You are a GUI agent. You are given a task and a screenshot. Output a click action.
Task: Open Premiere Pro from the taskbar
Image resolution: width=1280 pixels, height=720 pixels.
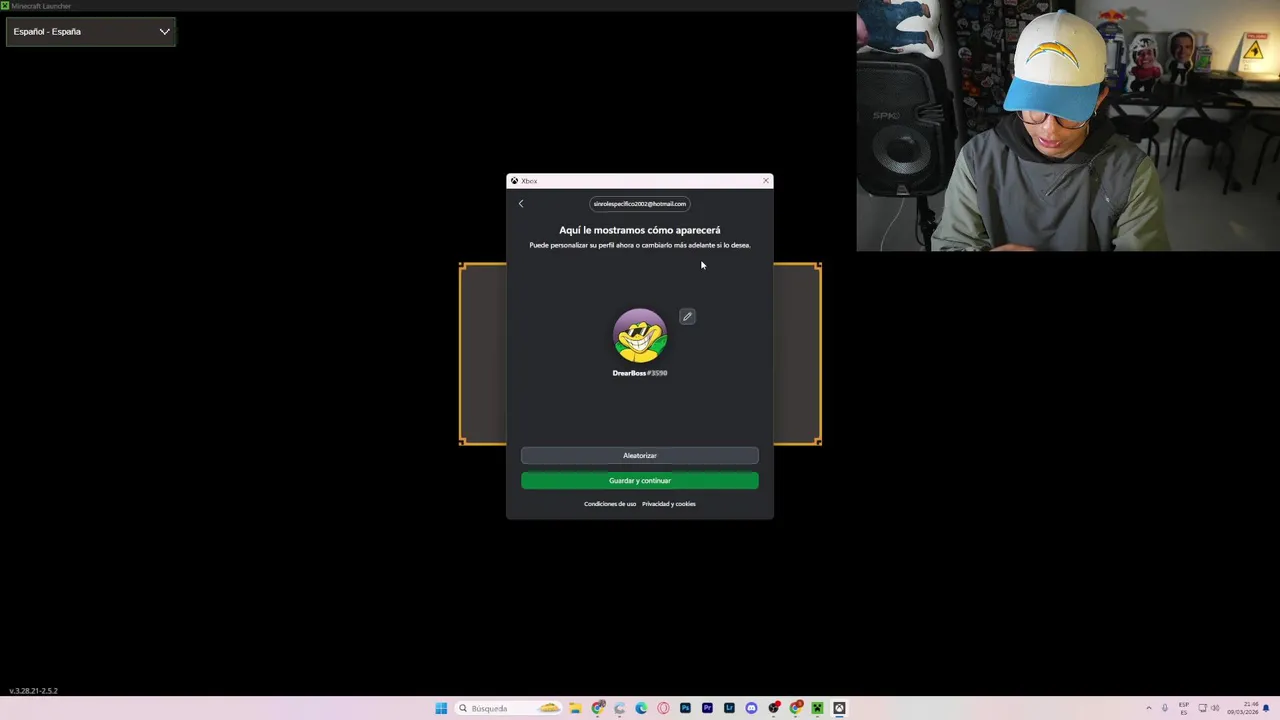point(707,708)
